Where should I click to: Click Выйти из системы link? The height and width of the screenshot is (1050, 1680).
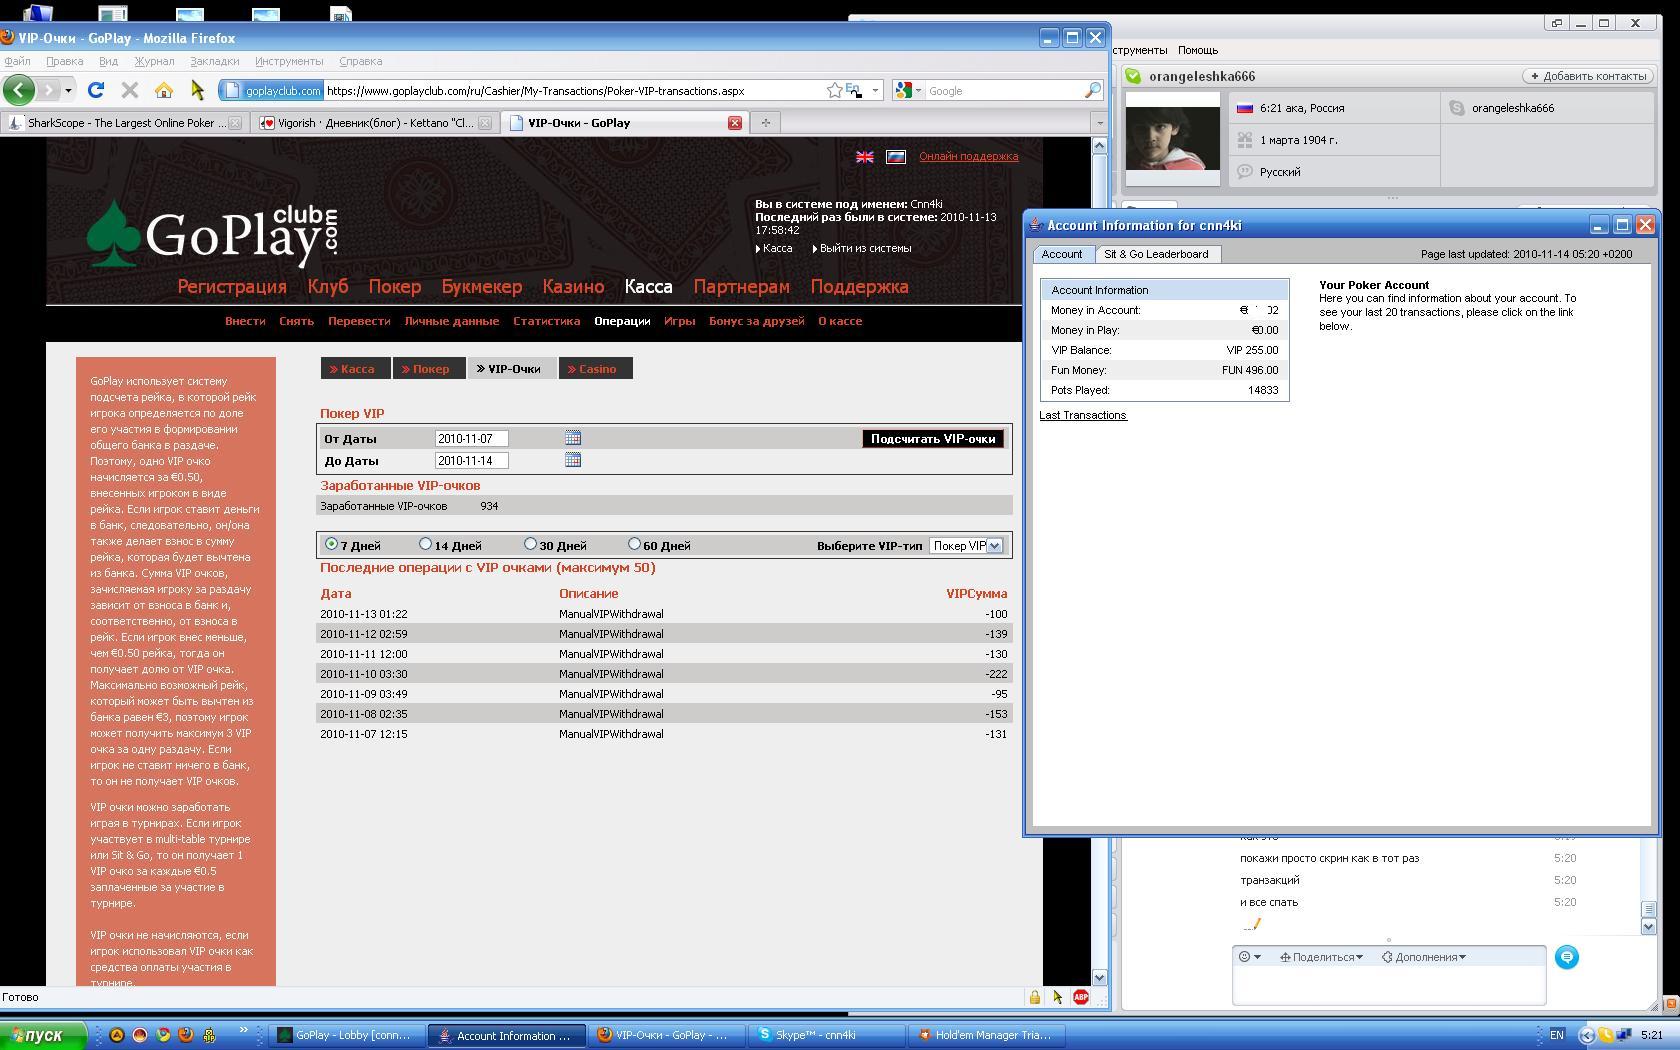coord(865,248)
